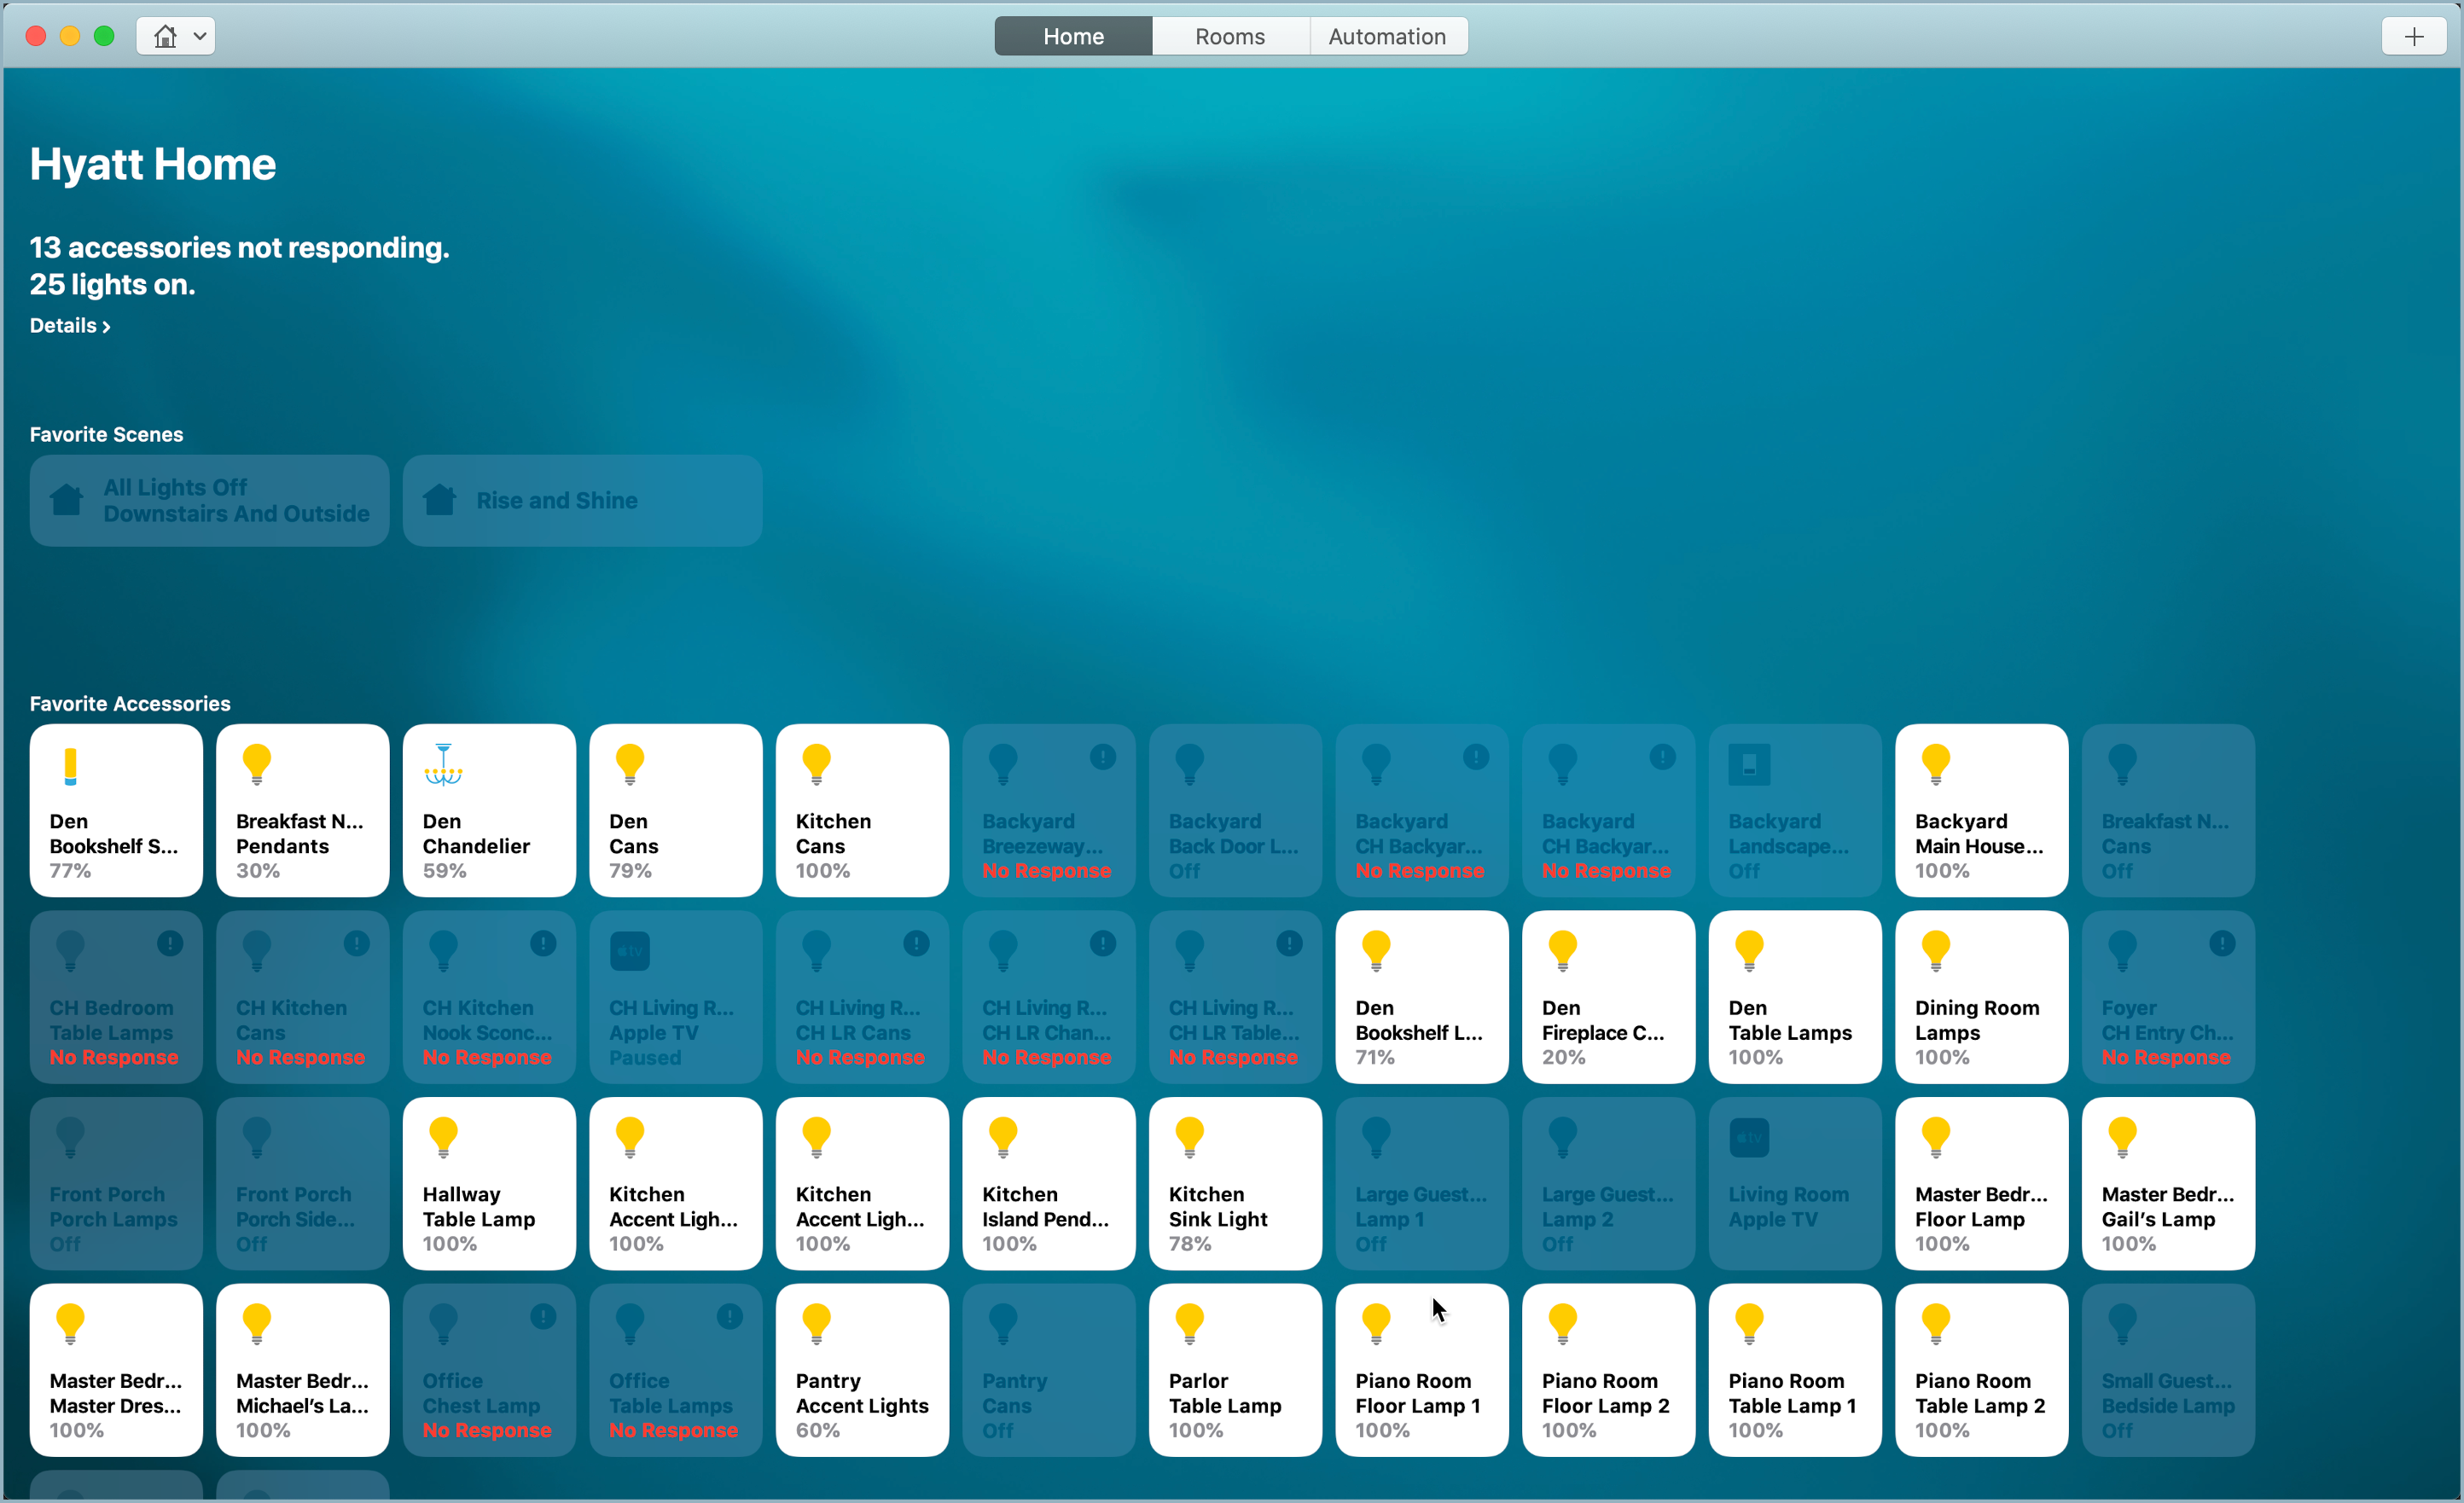The image size is (2464, 1503).
Task: Run the Rise and Shine scene
Action: pyautogui.click(x=582, y=500)
